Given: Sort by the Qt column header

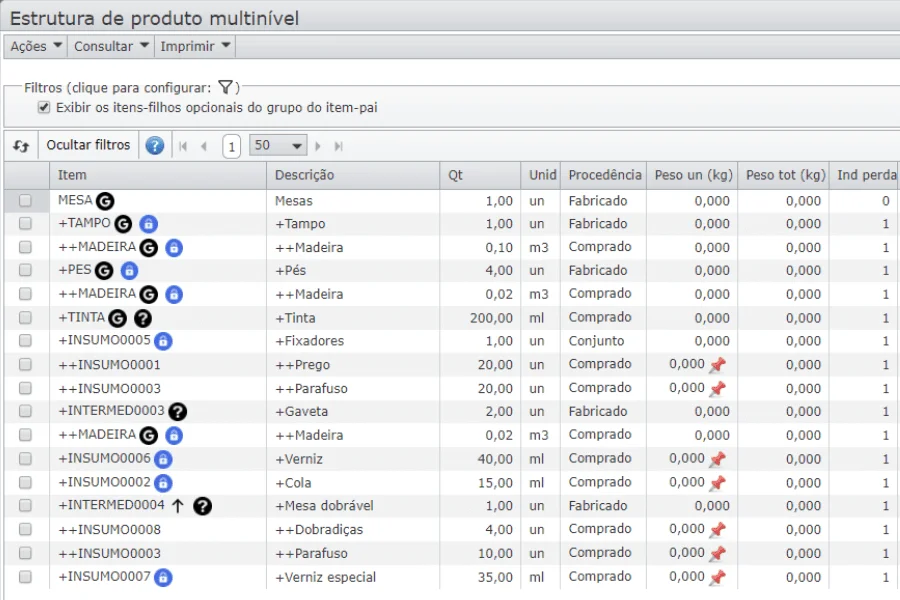Looking at the screenshot, I should tap(480, 175).
